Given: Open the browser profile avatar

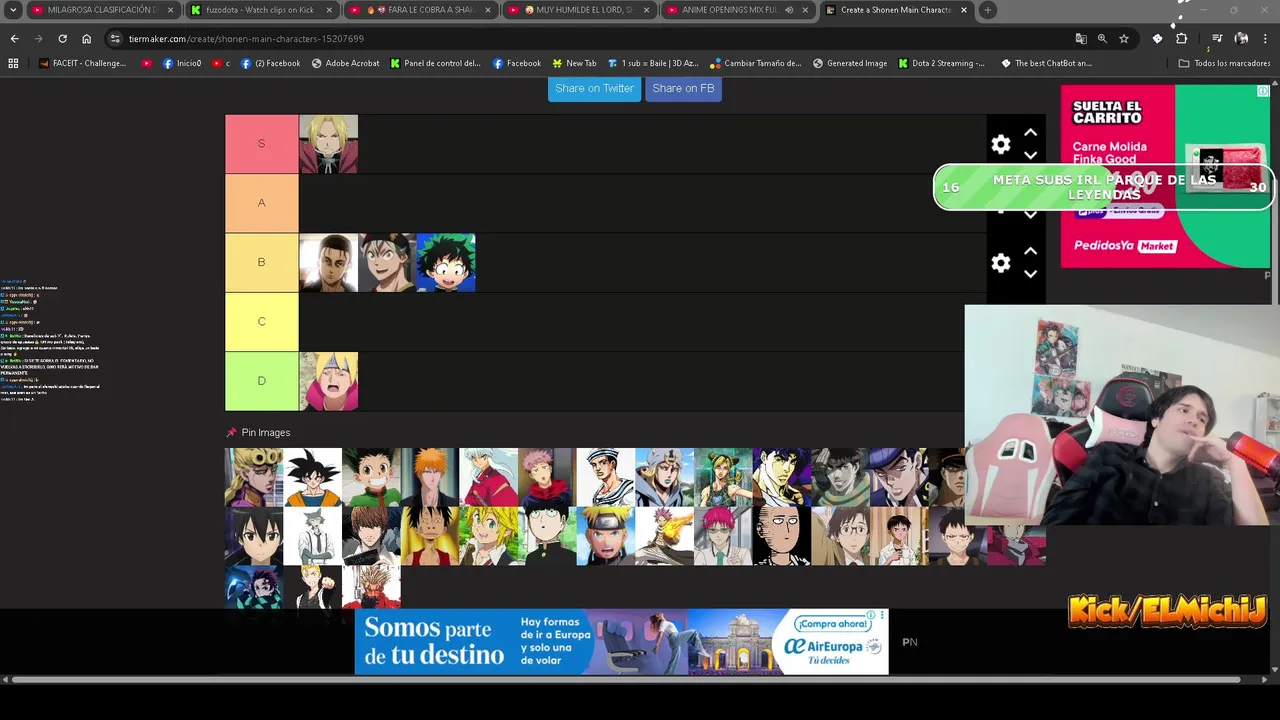Looking at the screenshot, I should click(1241, 38).
